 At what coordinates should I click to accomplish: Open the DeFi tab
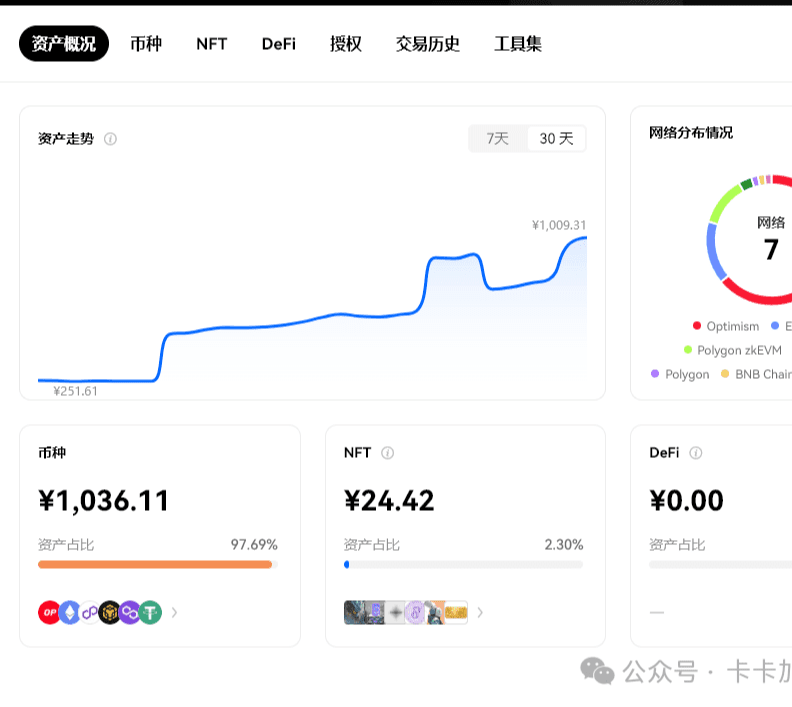(278, 44)
